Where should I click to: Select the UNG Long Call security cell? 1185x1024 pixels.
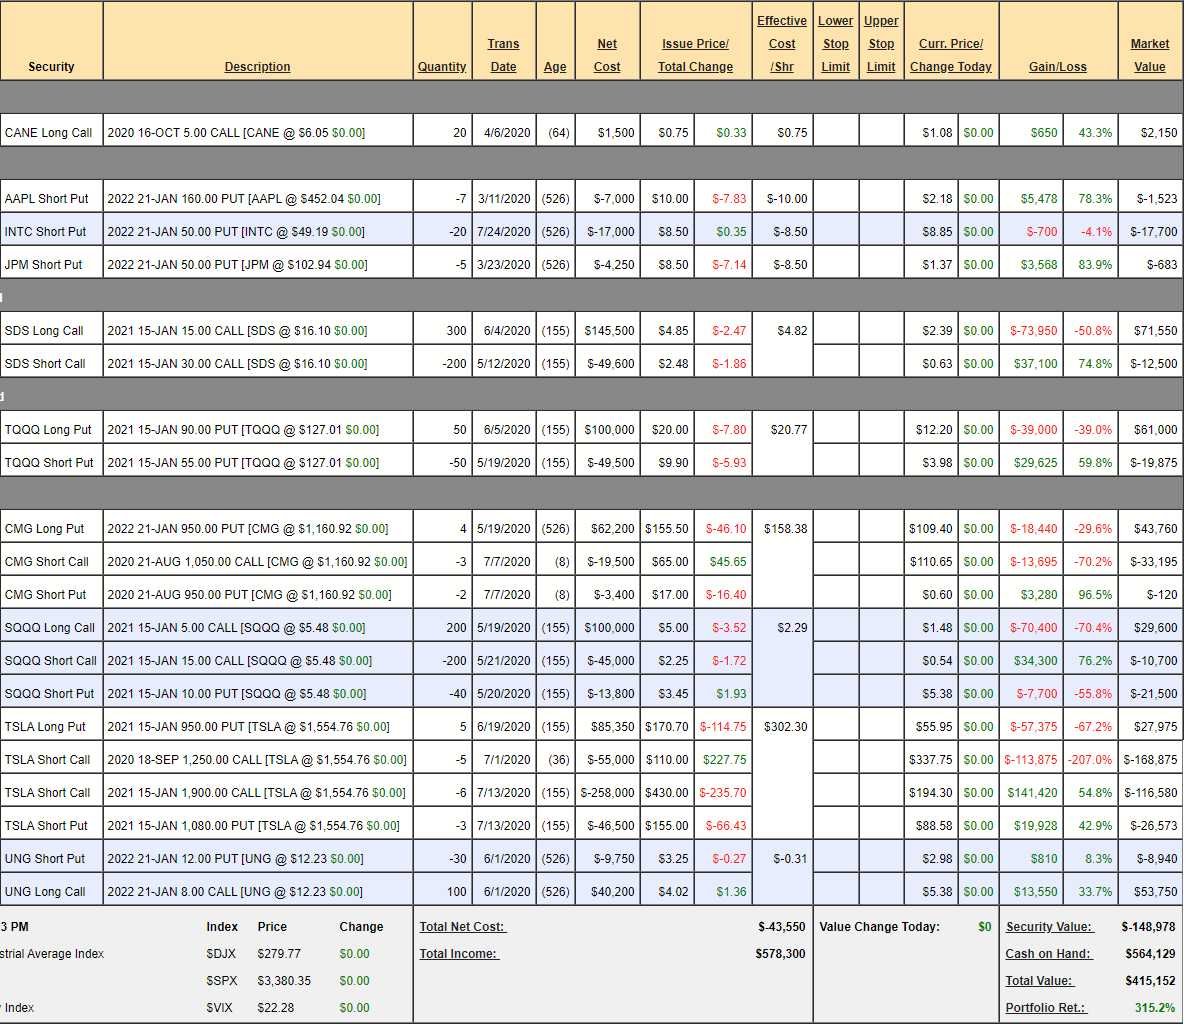pos(46,892)
